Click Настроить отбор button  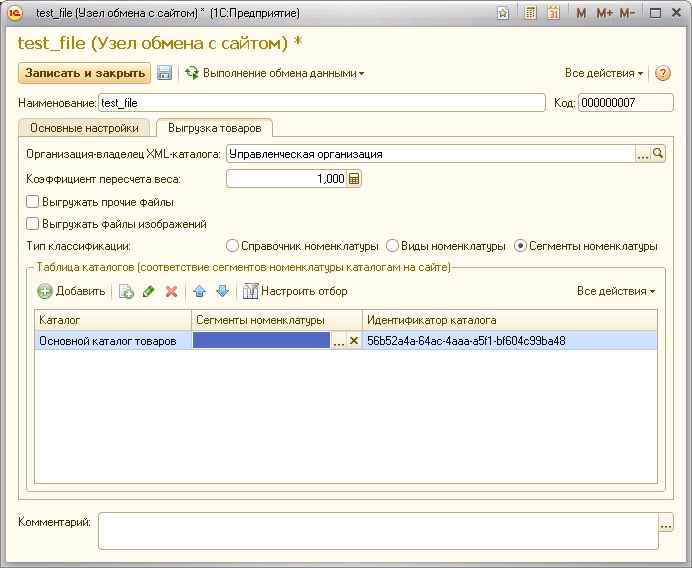[x=295, y=291]
